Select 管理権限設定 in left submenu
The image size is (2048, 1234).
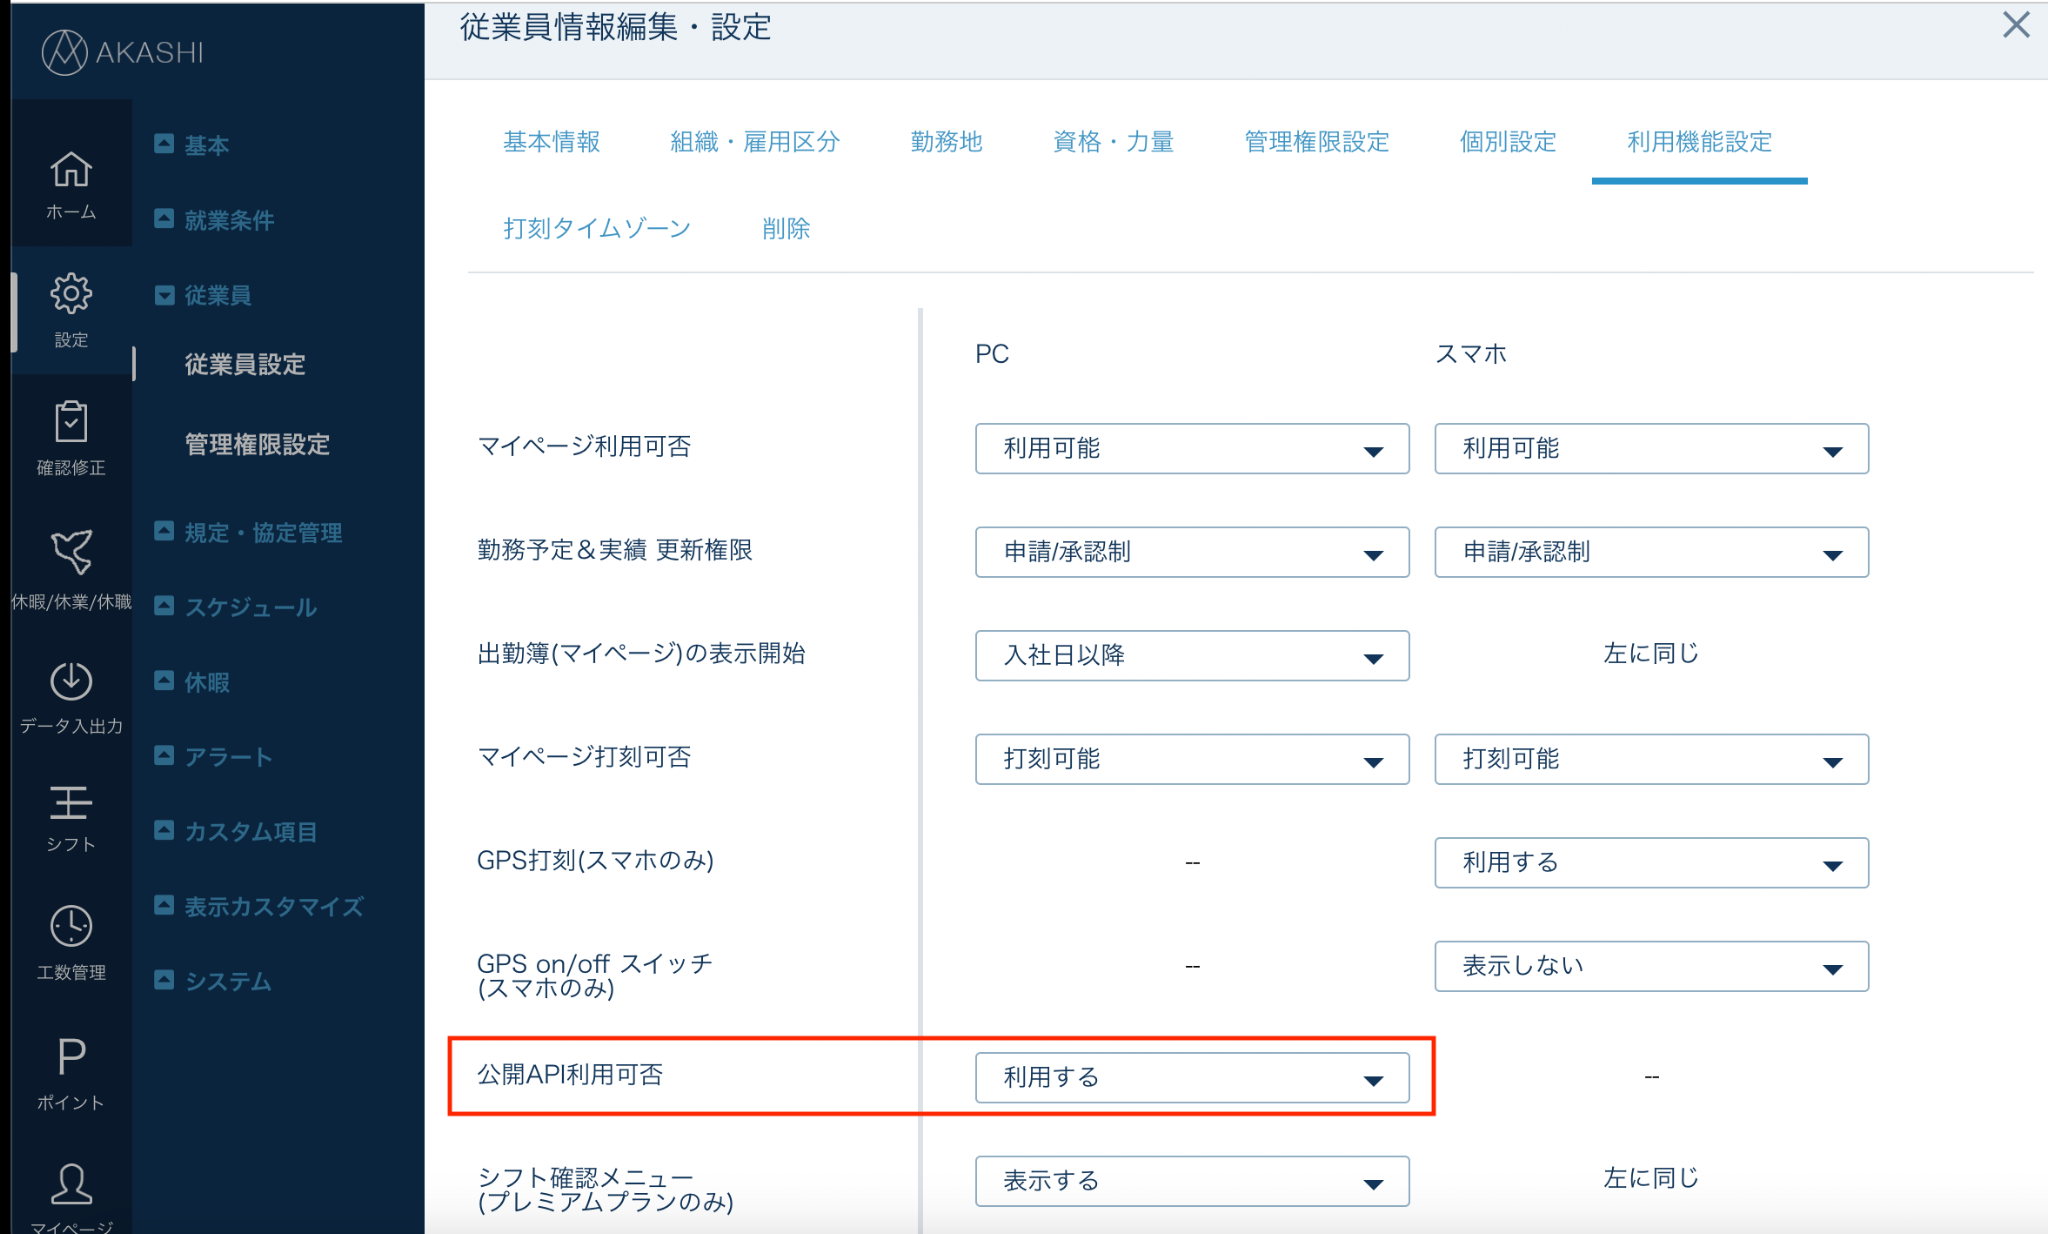pos(257,444)
